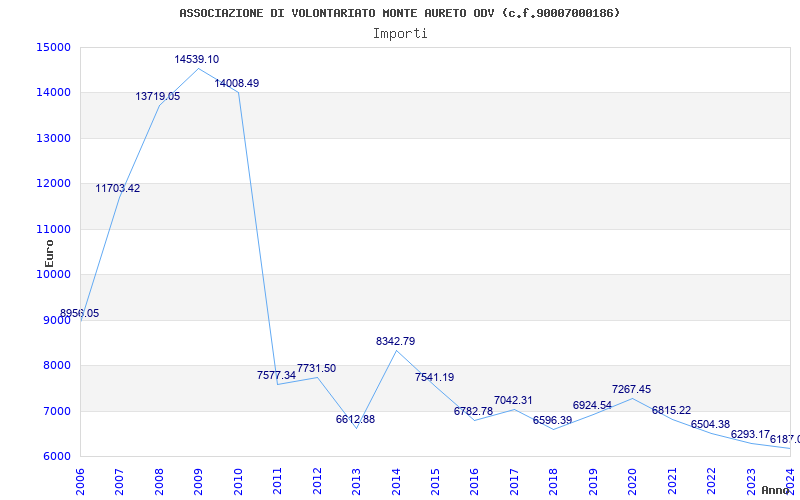Click the 'Importi' subtitle
Viewport: 800px width, 500px height.
click(400, 34)
